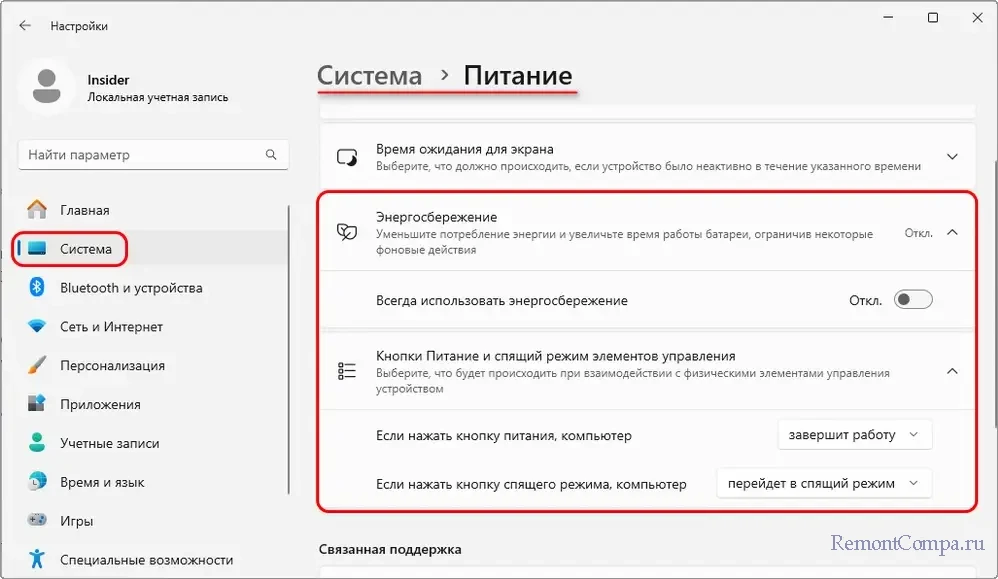Click the search magnifier icon
Viewport: 998px width, 579px height.
pos(271,155)
